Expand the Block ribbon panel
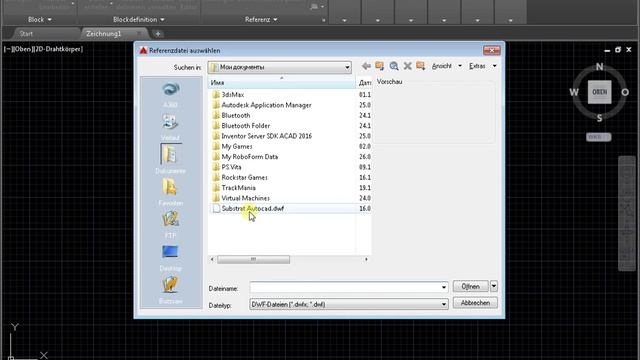Image resolution: width=640 pixels, height=360 pixels. [x=40, y=20]
